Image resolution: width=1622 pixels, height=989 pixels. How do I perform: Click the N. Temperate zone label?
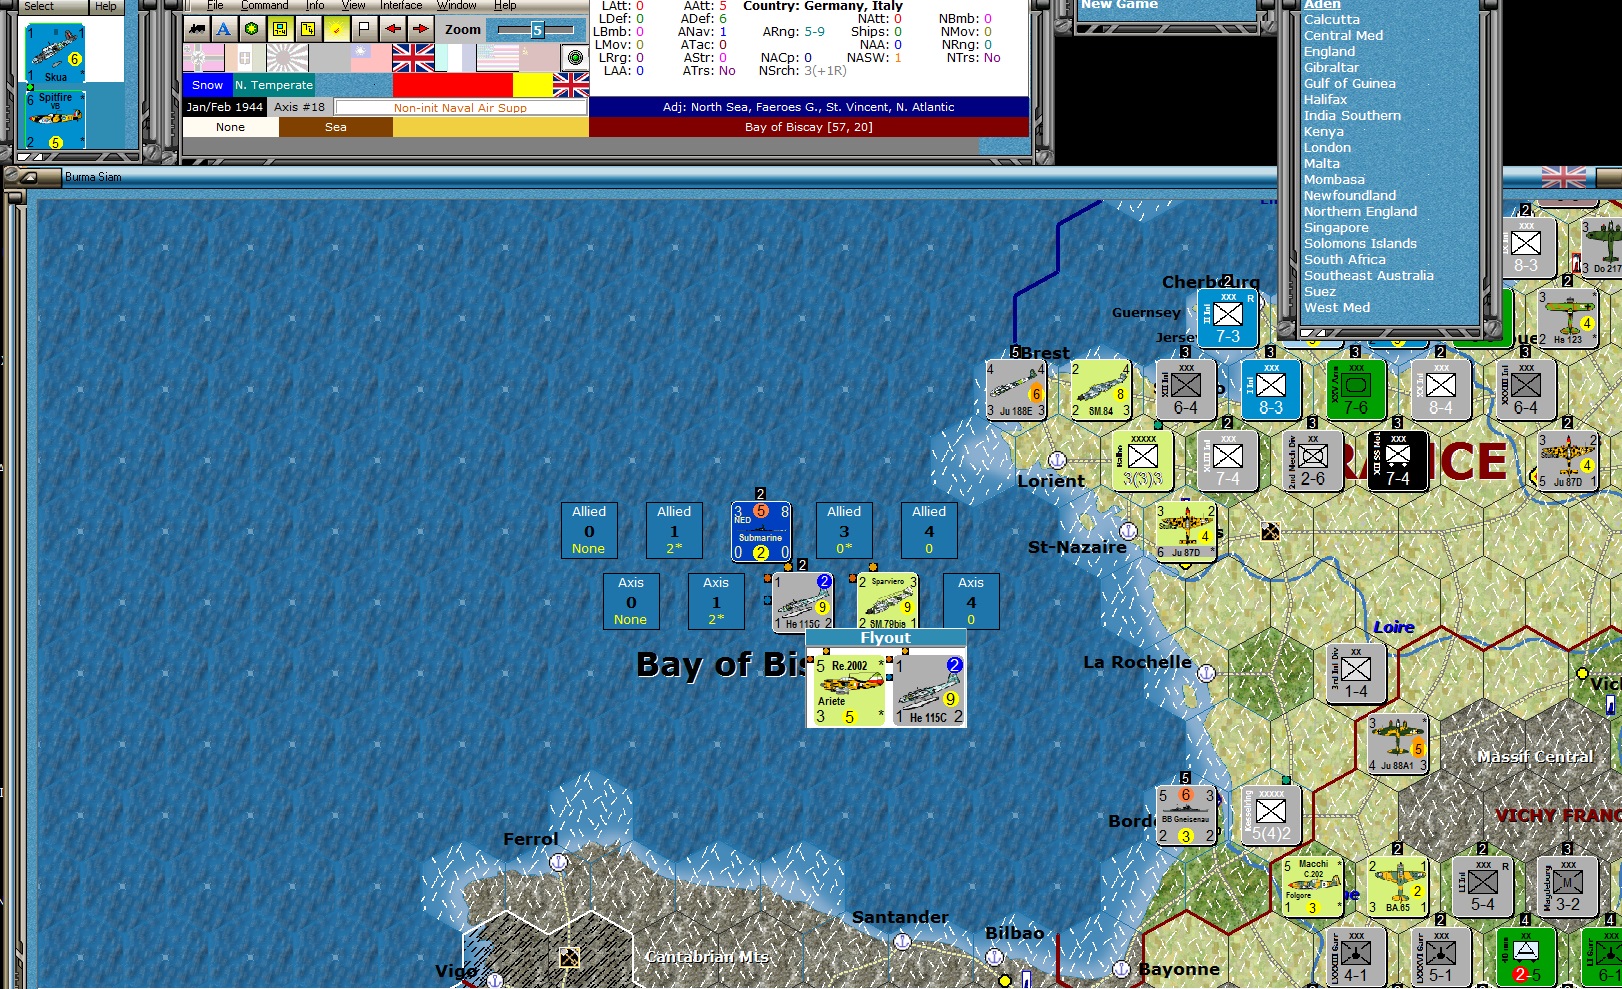(274, 86)
